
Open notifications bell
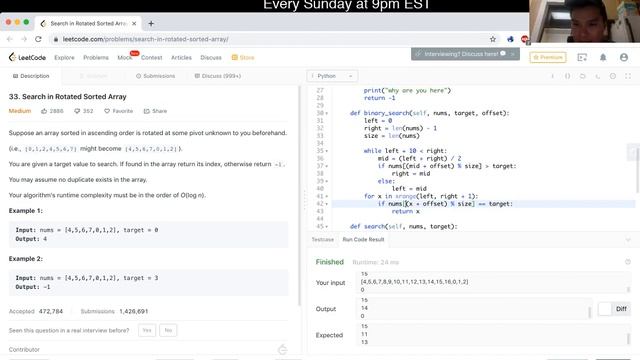(603, 58)
